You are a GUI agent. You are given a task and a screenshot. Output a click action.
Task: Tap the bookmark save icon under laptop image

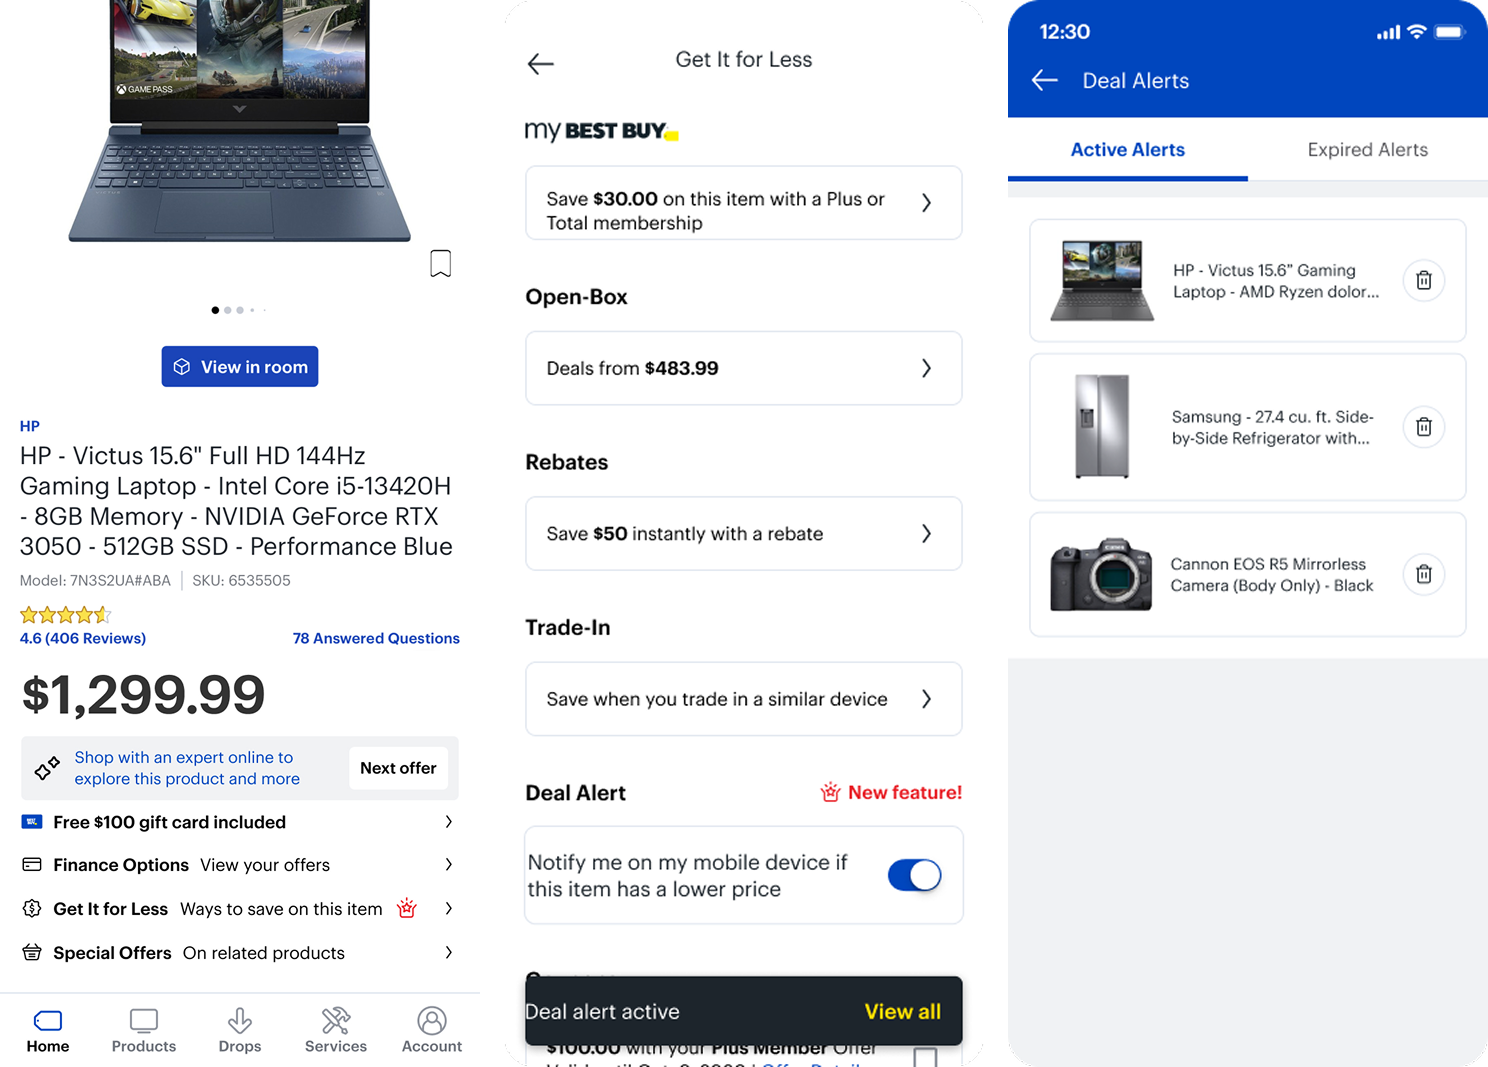[x=440, y=264]
